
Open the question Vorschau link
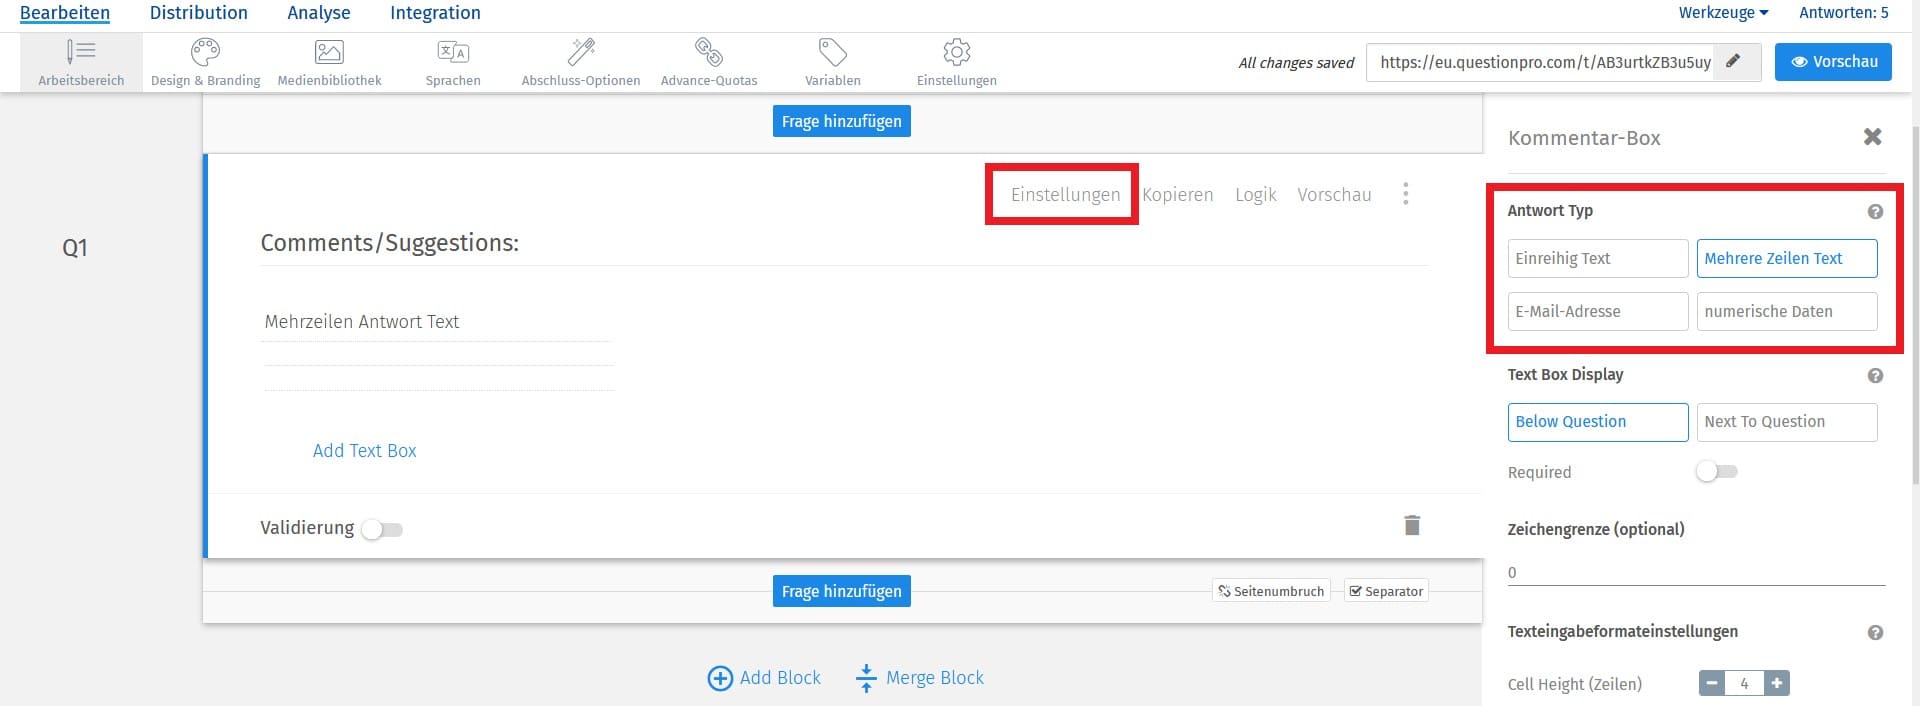[x=1334, y=194]
